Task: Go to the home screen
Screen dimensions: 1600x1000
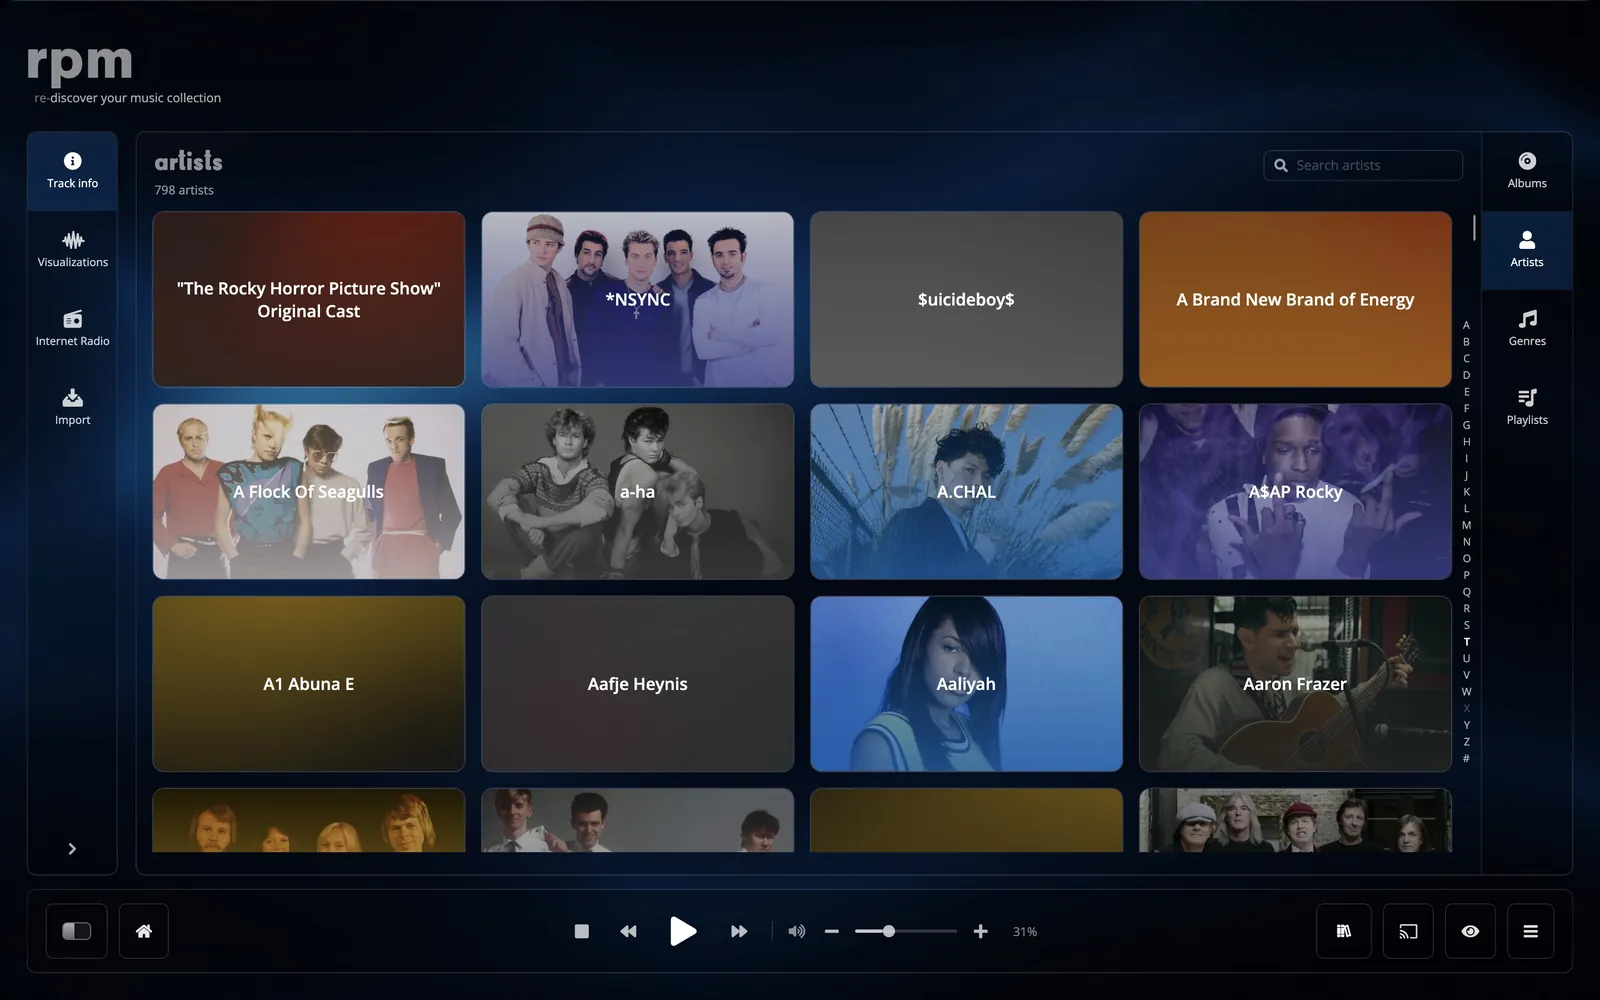Action: tap(144, 931)
